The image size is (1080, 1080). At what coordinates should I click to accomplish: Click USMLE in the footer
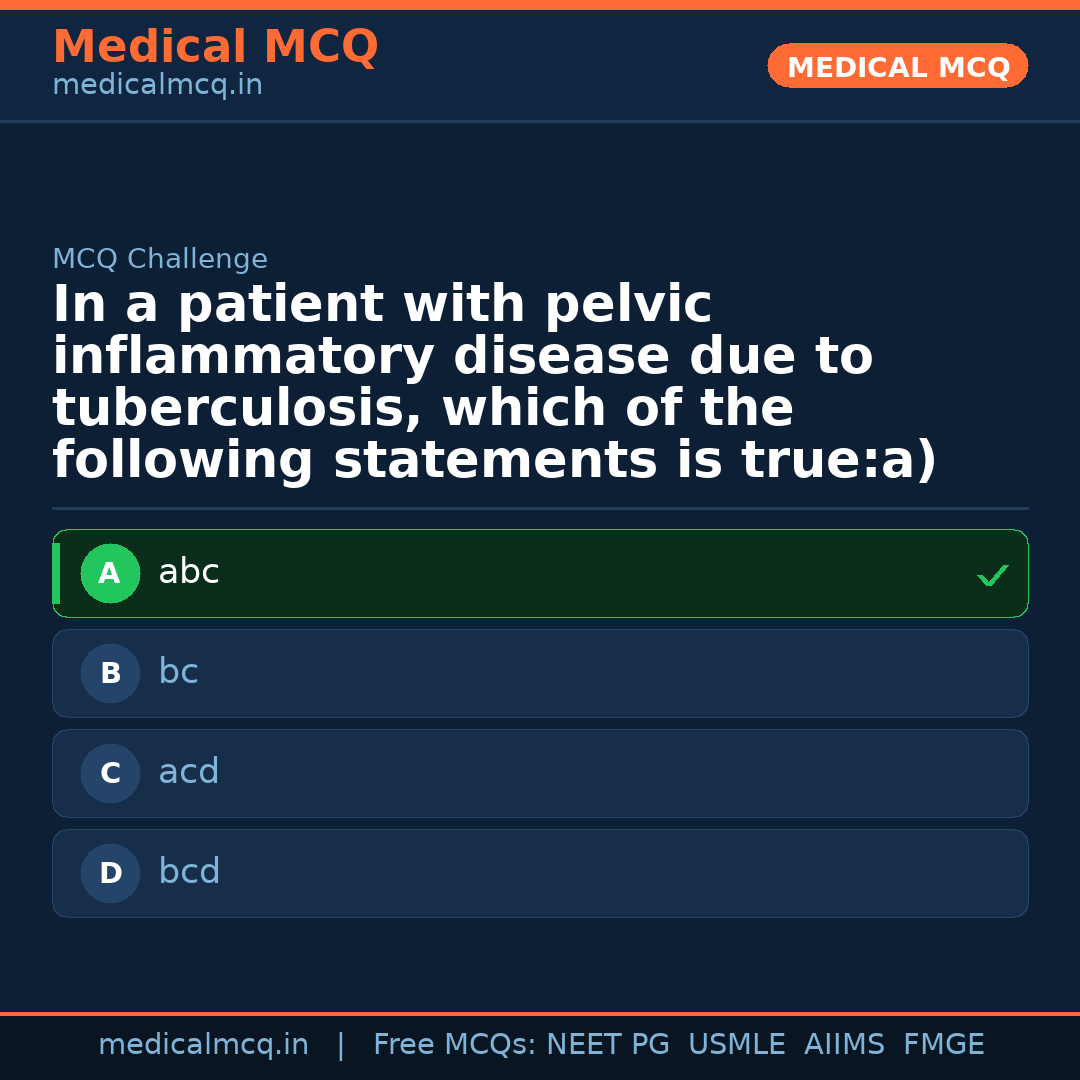click(x=736, y=1045)
